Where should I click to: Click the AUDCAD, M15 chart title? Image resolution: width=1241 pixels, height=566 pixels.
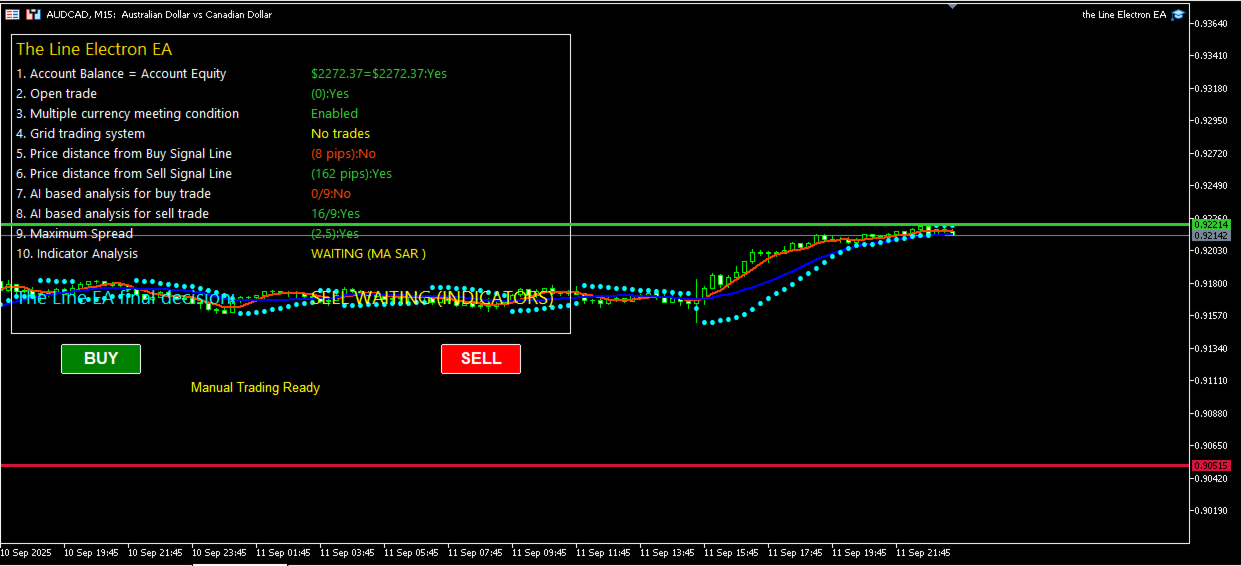pyautogui.click(x=159, y=15)
